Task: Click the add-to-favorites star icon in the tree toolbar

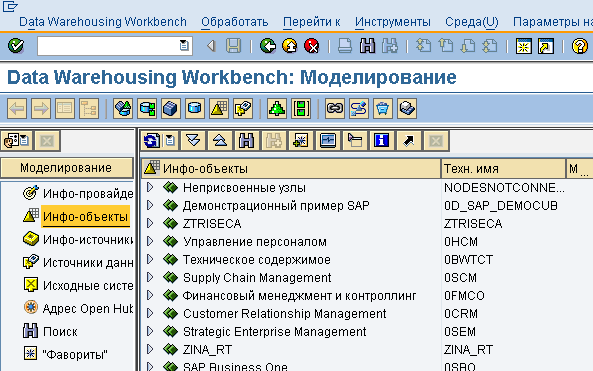Action: [301, 141]
